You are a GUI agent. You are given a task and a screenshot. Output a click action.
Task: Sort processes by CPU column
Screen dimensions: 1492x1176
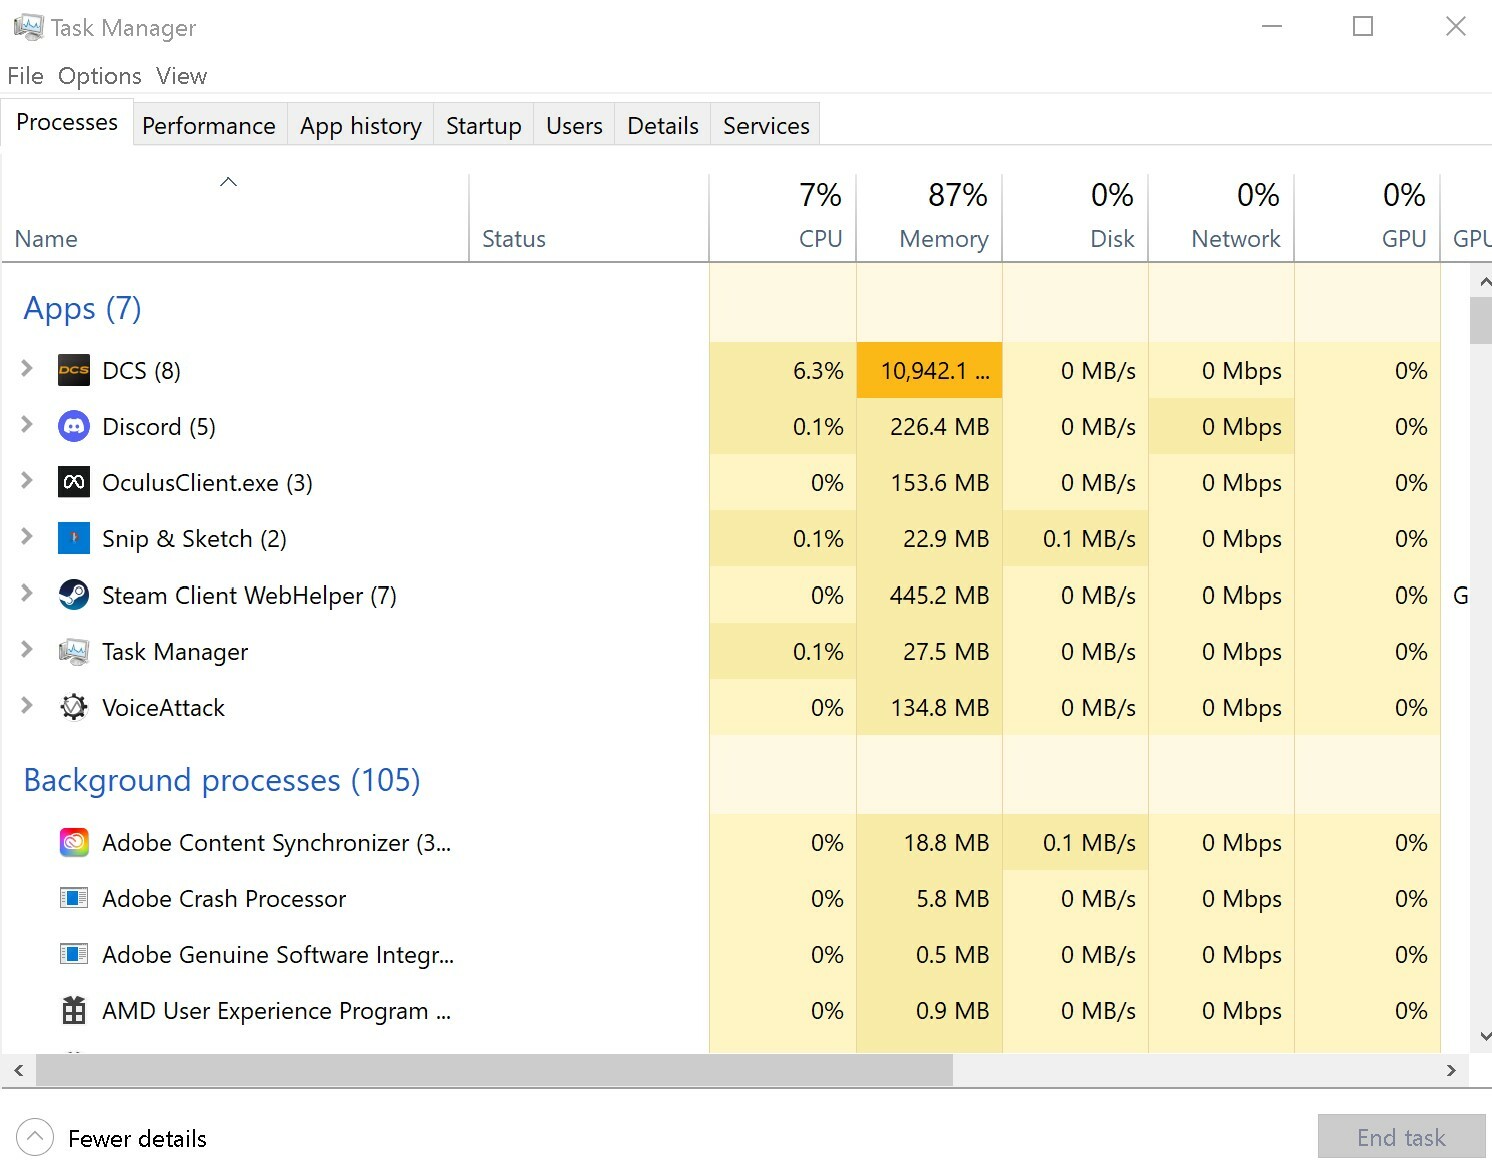click(783, 217)
